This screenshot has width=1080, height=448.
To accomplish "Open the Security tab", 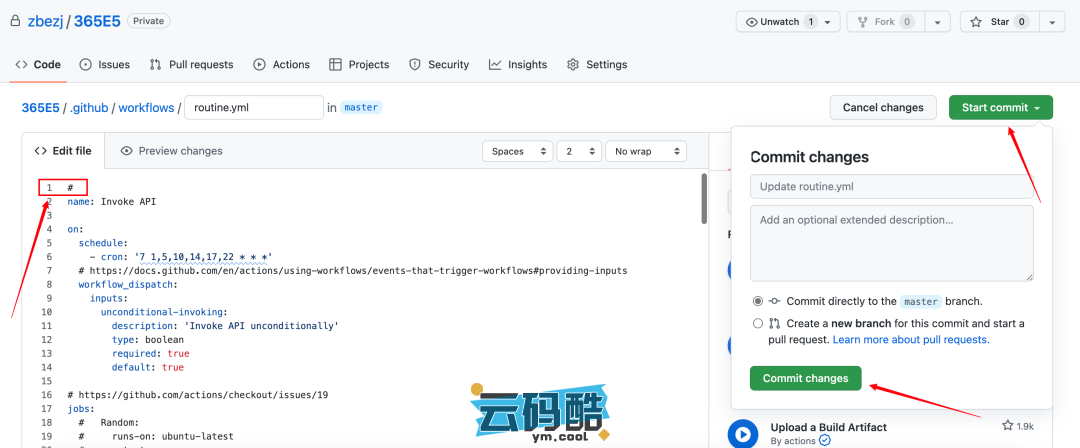I will [438, 64].
